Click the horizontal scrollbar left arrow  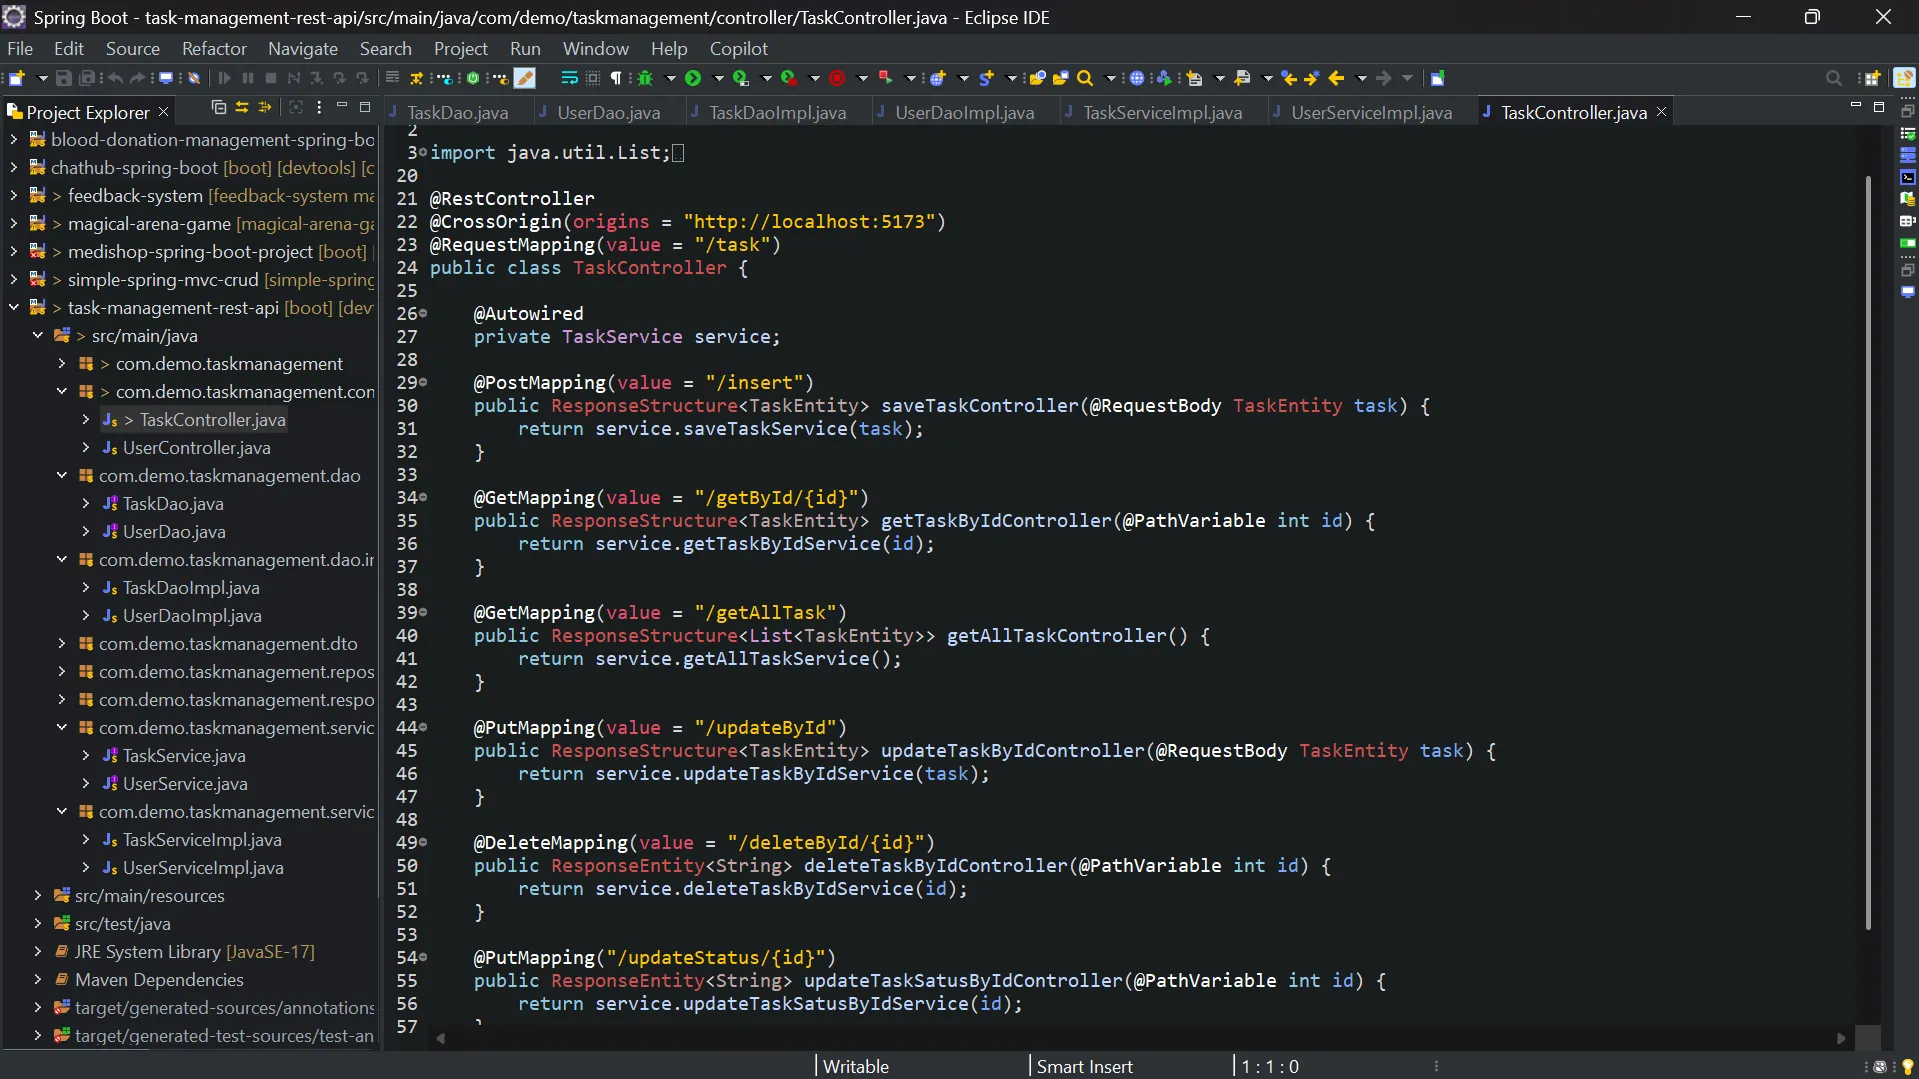click(x=440, y=1038)
